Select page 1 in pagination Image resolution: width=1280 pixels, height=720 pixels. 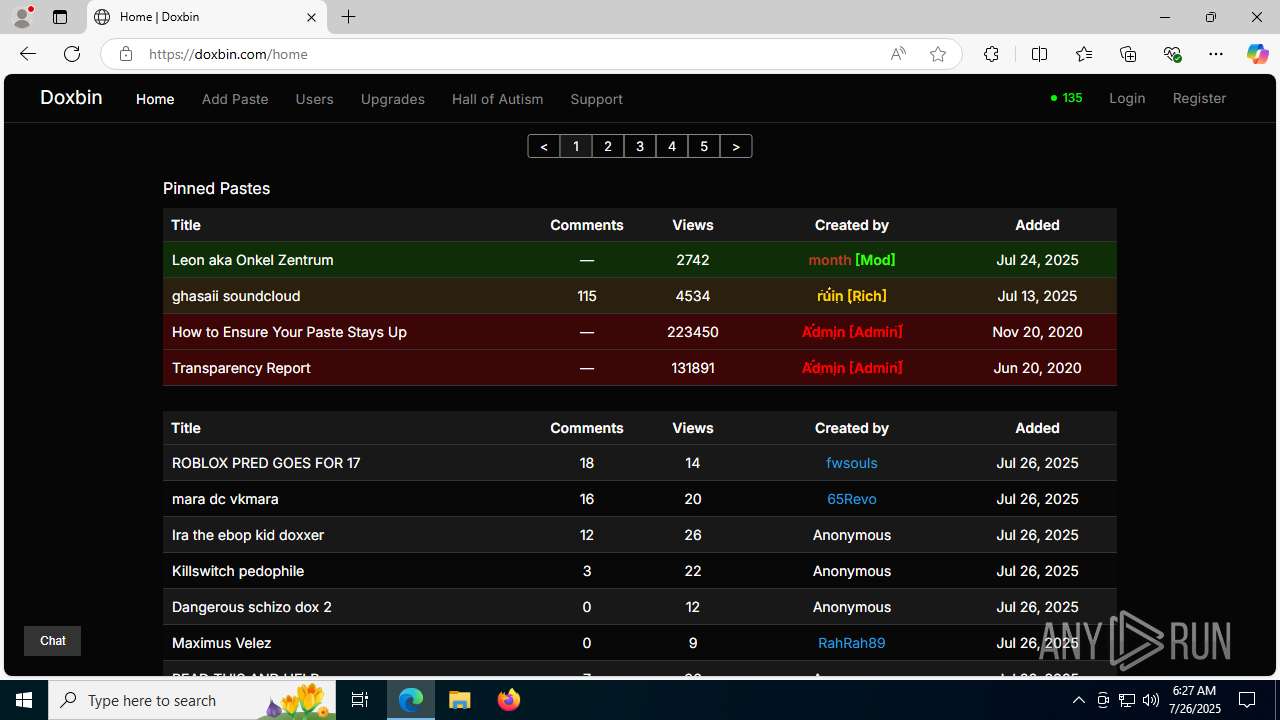click(576, 146)
